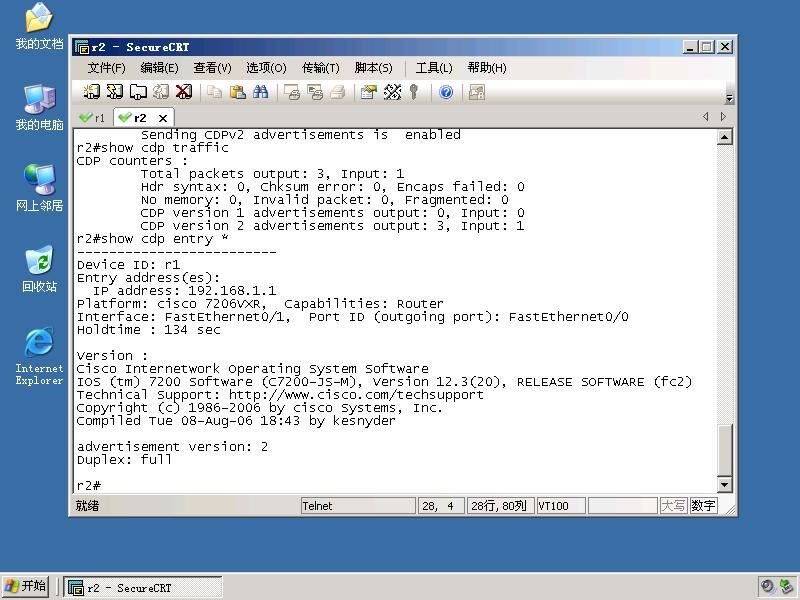Screen dimensions: 800x600
Task: Open the 文件(F) menu
Action: tap(106, 68)
